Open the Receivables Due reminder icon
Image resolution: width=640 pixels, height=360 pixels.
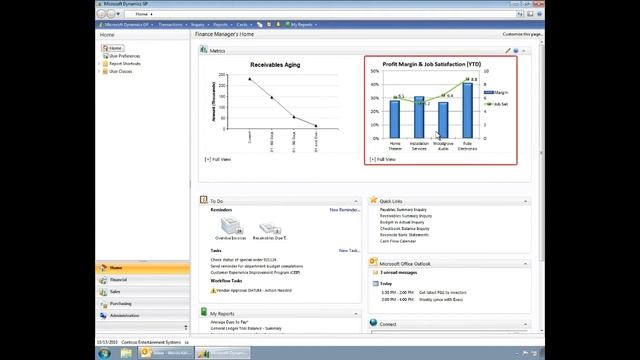point(271,228)
